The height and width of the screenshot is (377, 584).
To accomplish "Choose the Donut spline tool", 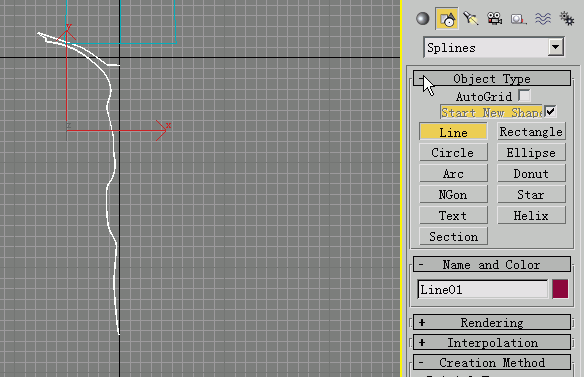I will coord(531,174).
